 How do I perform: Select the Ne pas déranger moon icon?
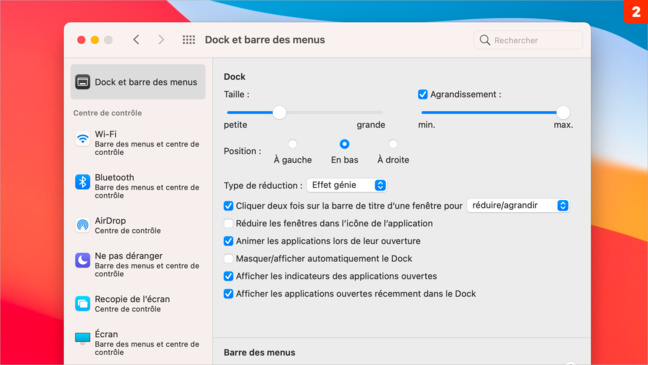tap(83, 260)
